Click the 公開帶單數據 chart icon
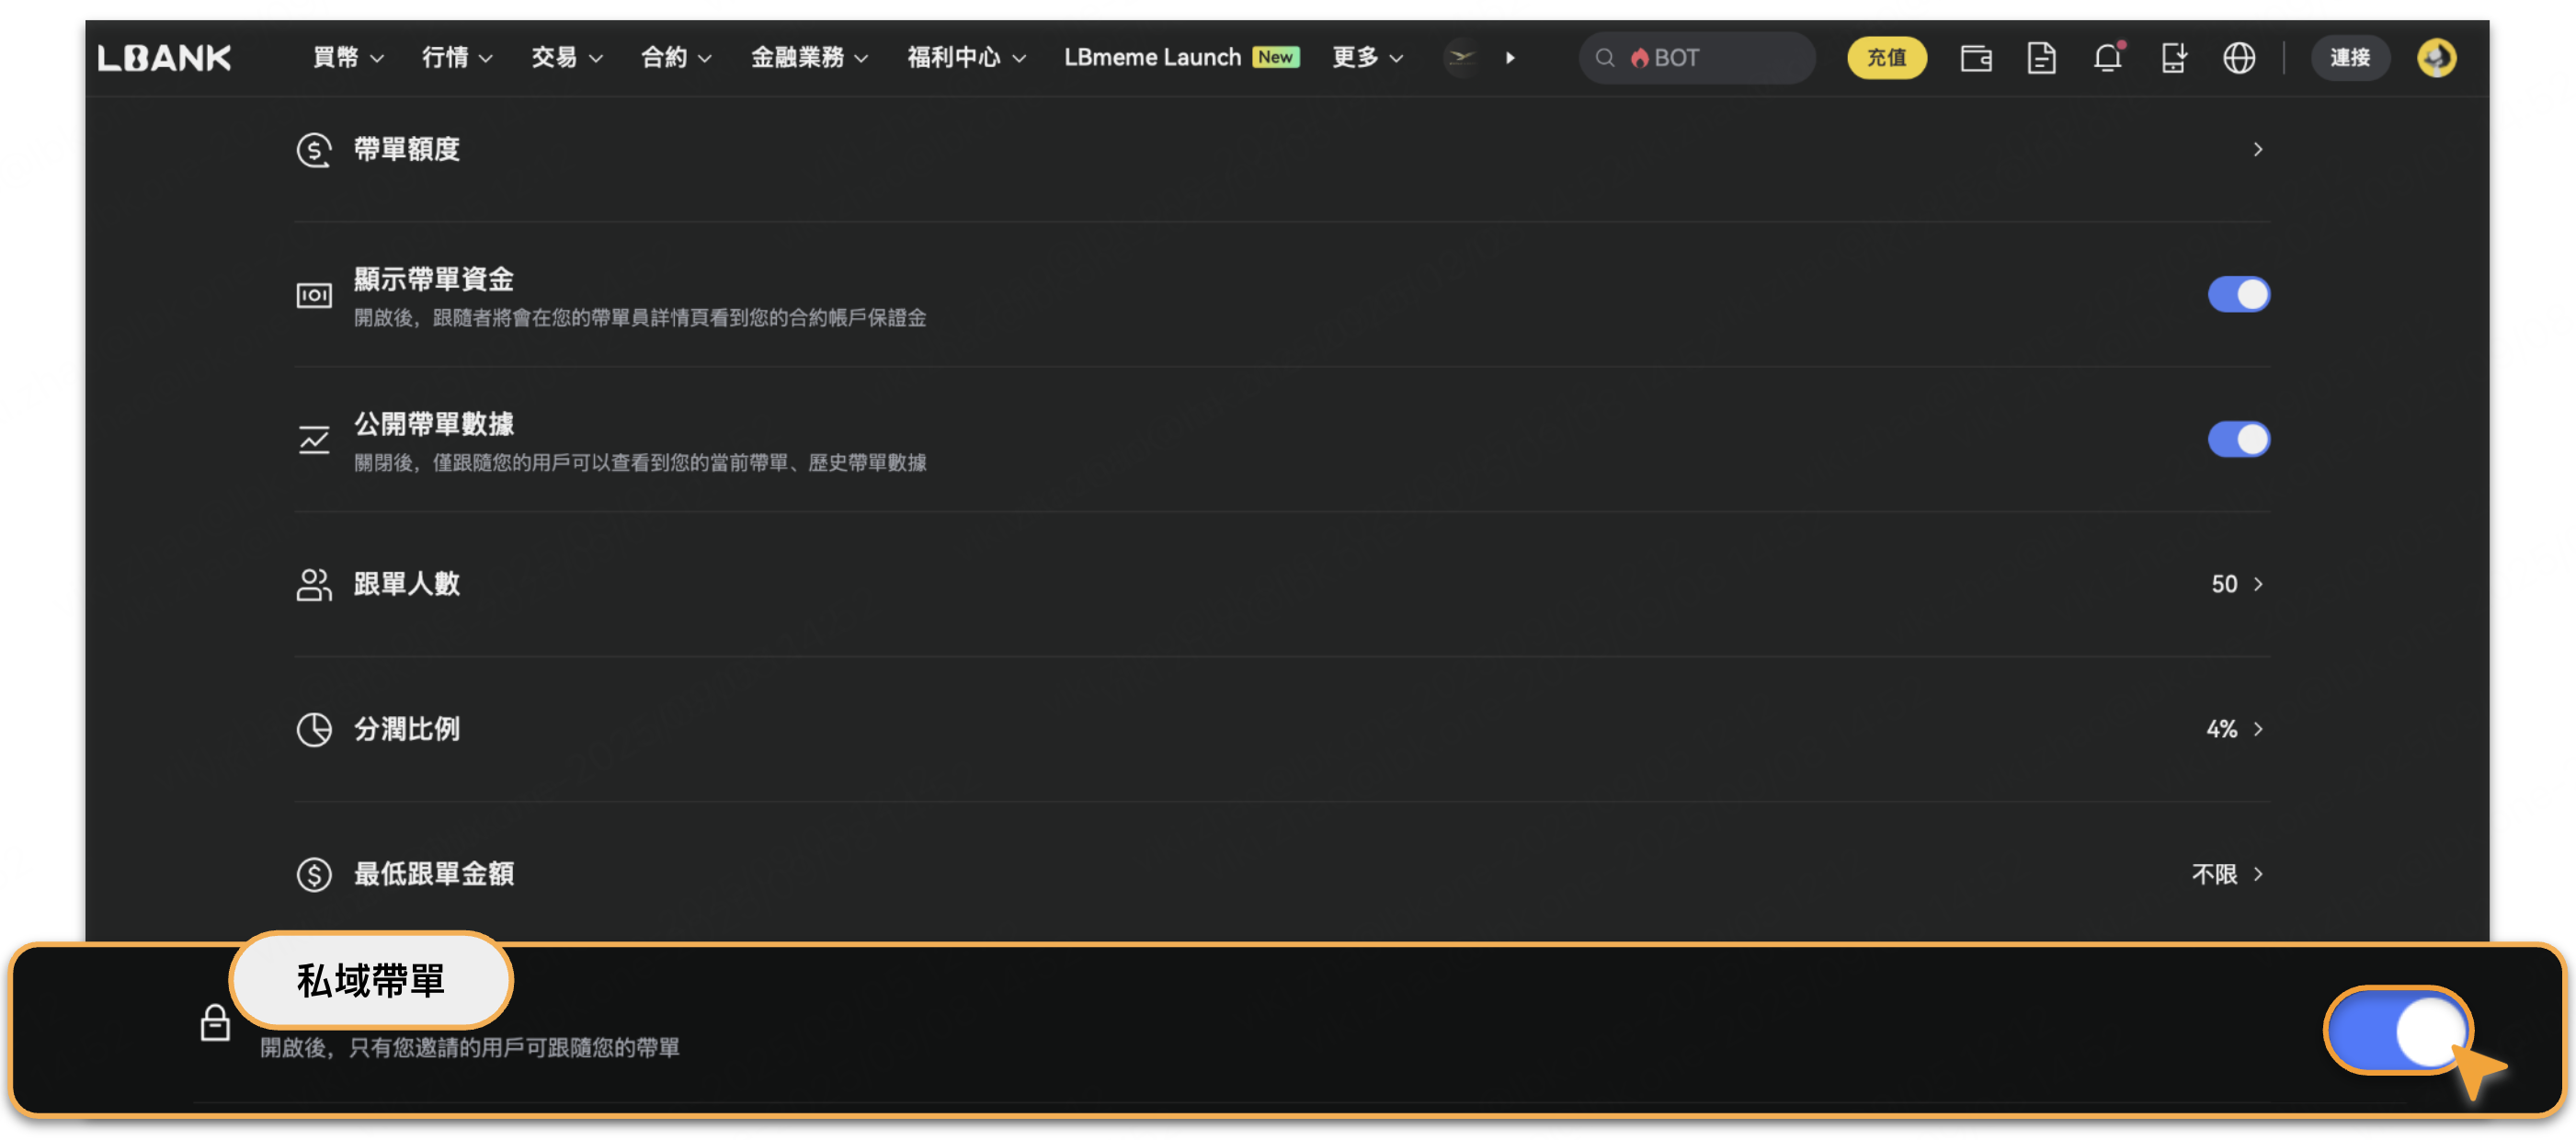Screen dimensions: 2576x1140 [x=314, y=439]
